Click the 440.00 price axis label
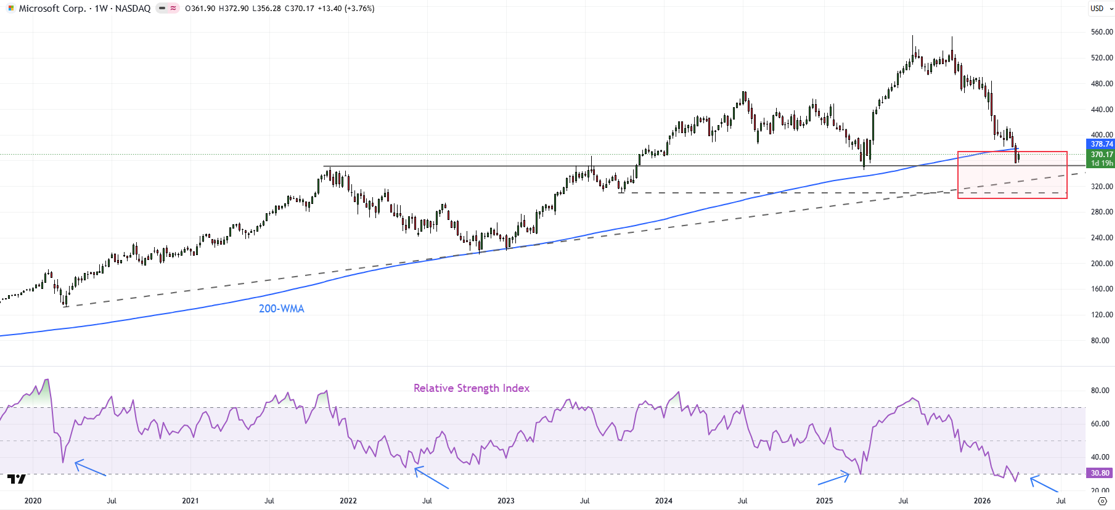This screenshot has width=1115, height=510. click(x=1101, y=110)
